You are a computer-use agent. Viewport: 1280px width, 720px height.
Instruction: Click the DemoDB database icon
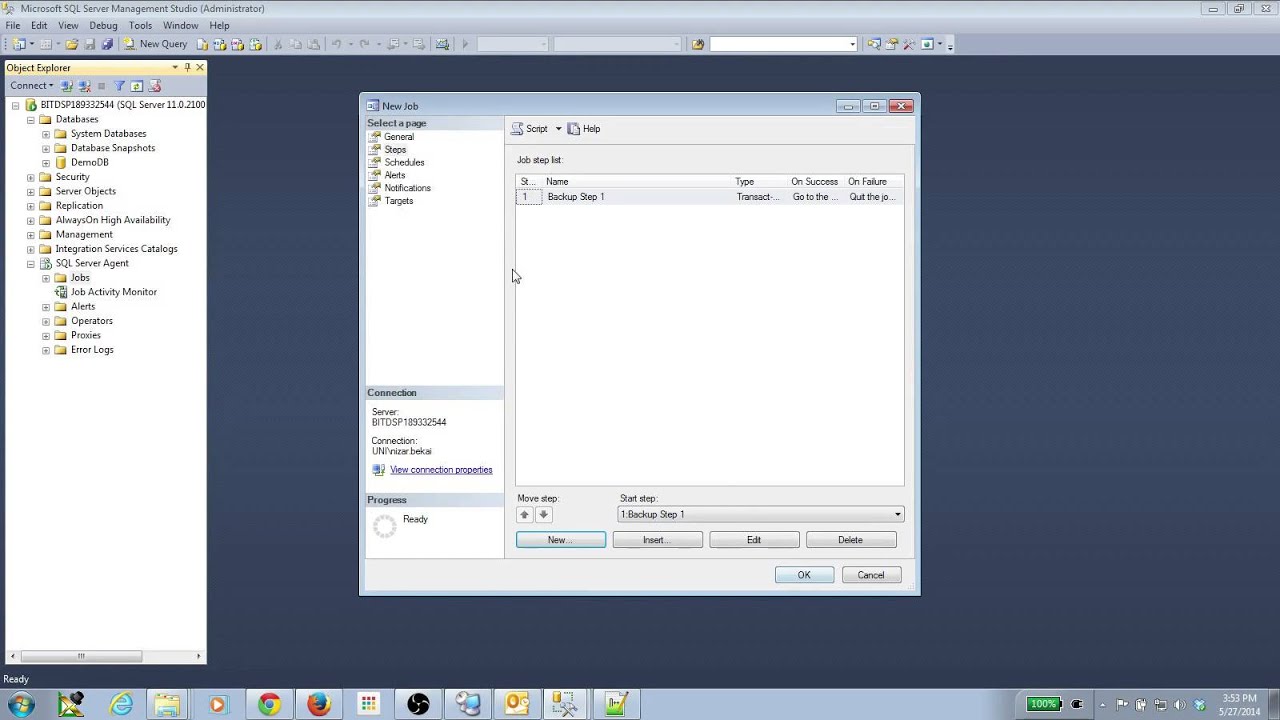[61, 162]
